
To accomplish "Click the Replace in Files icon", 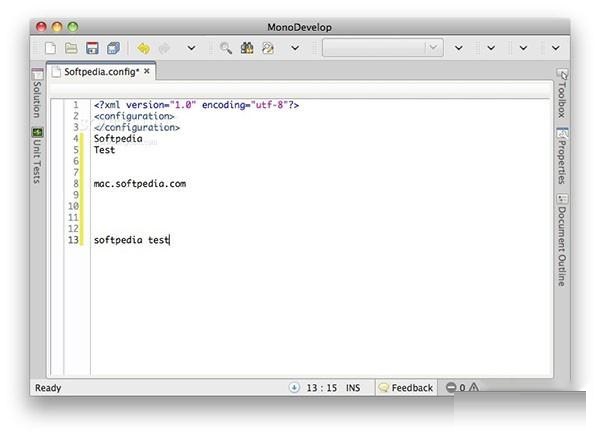I will tap(268, 48).
